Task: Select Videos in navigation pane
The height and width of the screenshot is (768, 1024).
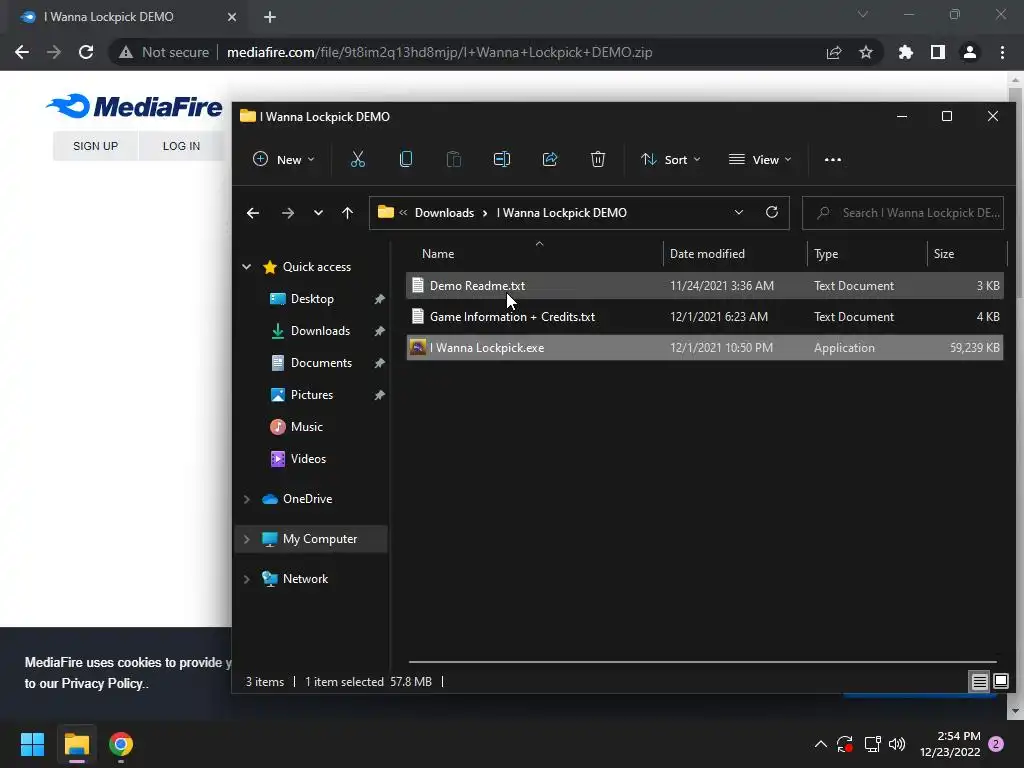Action: pos(308,458)
